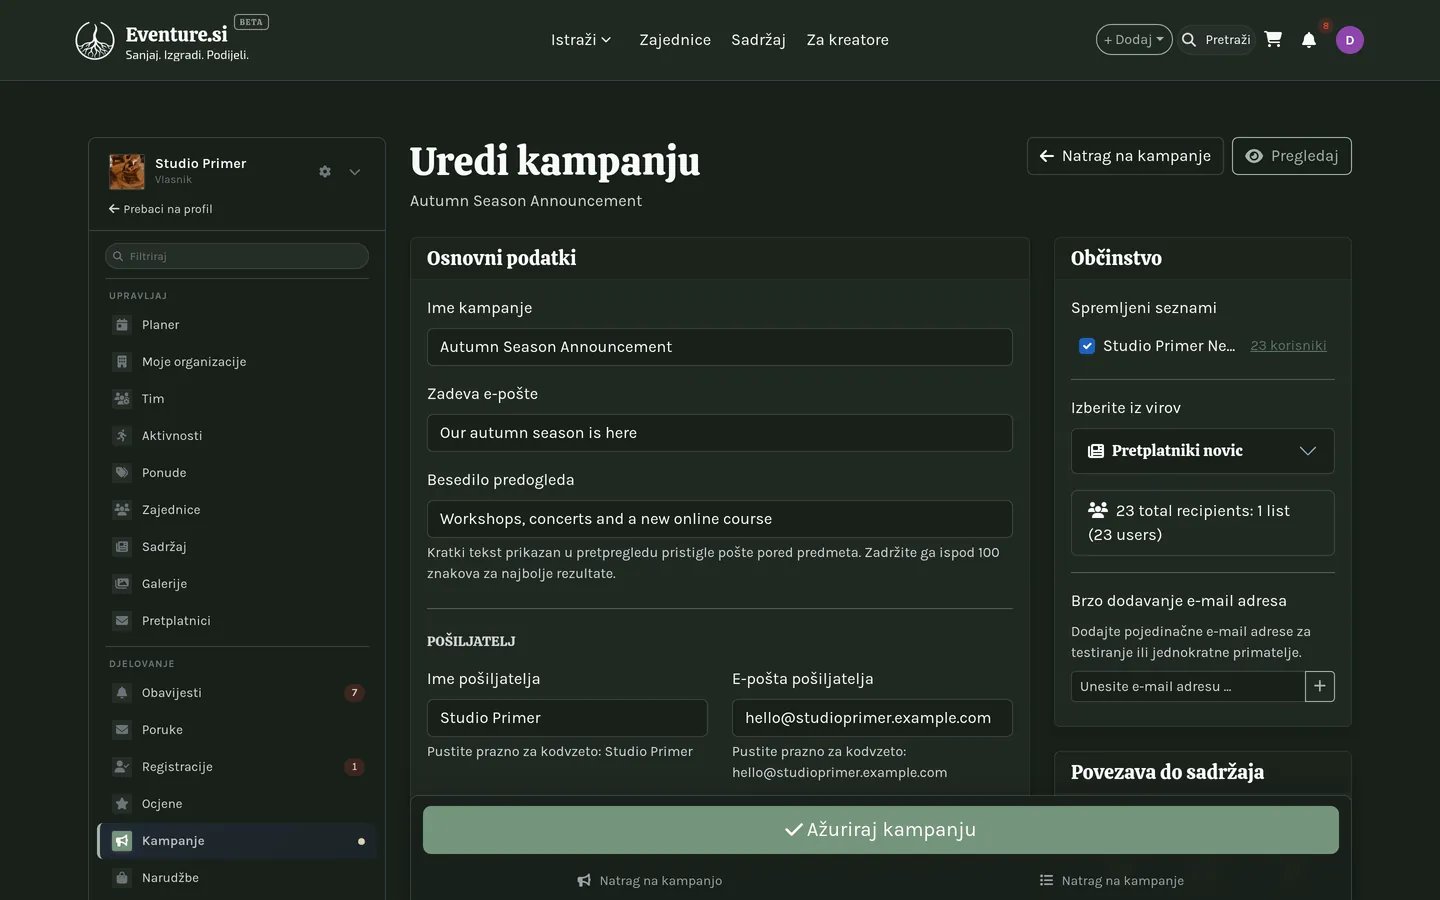Open Zajednice in top navigation
Viewport: 1440px width, 900px height.
pos(675,40)
